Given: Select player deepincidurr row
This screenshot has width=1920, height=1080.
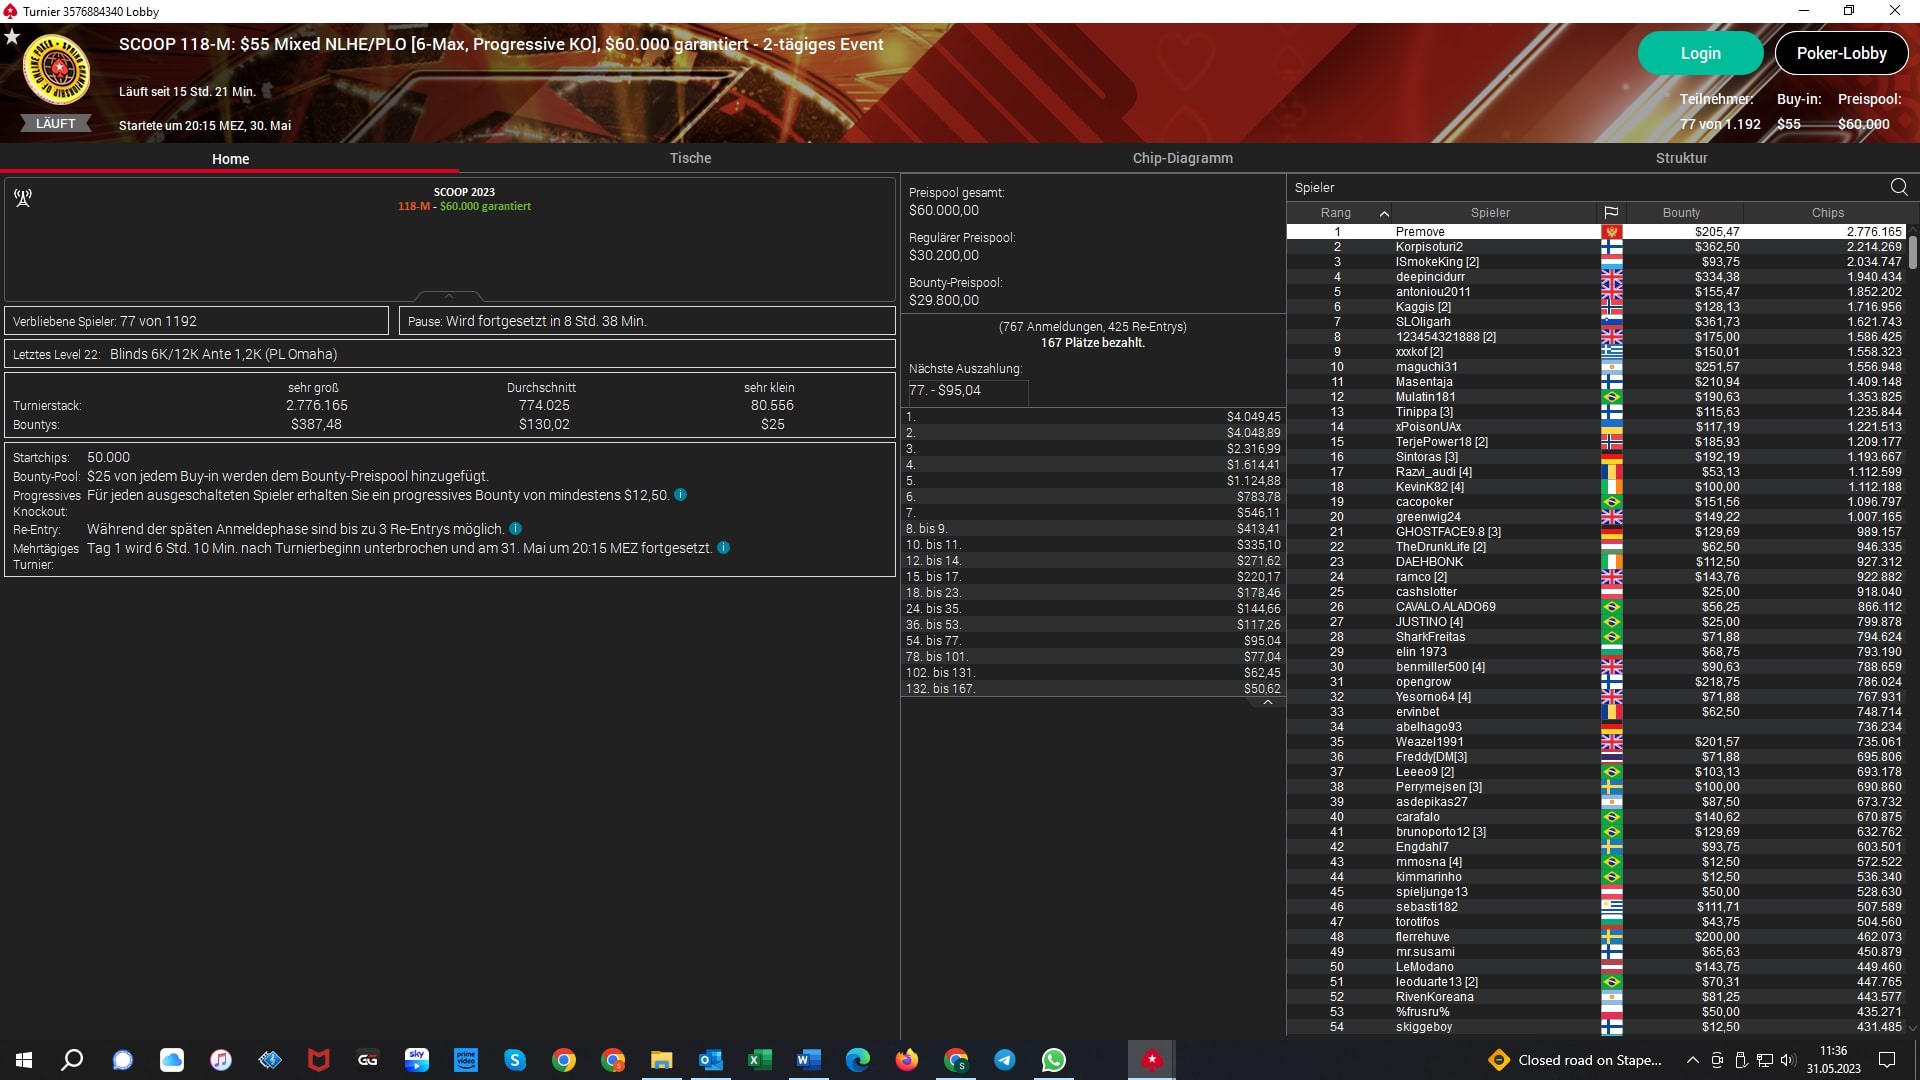Looking at the screenshot, I should tap(1596, 276).
